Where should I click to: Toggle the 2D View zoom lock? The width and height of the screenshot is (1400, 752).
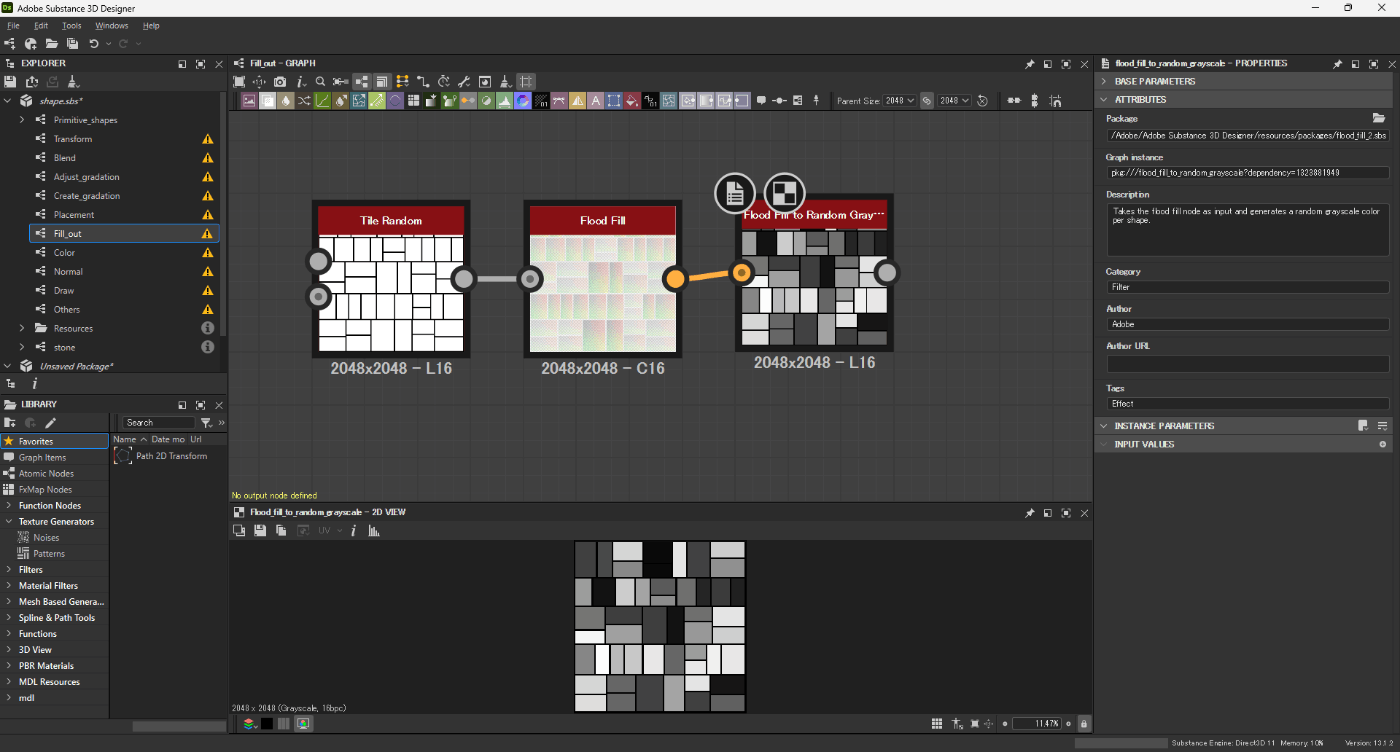(x=1084, y=723)
